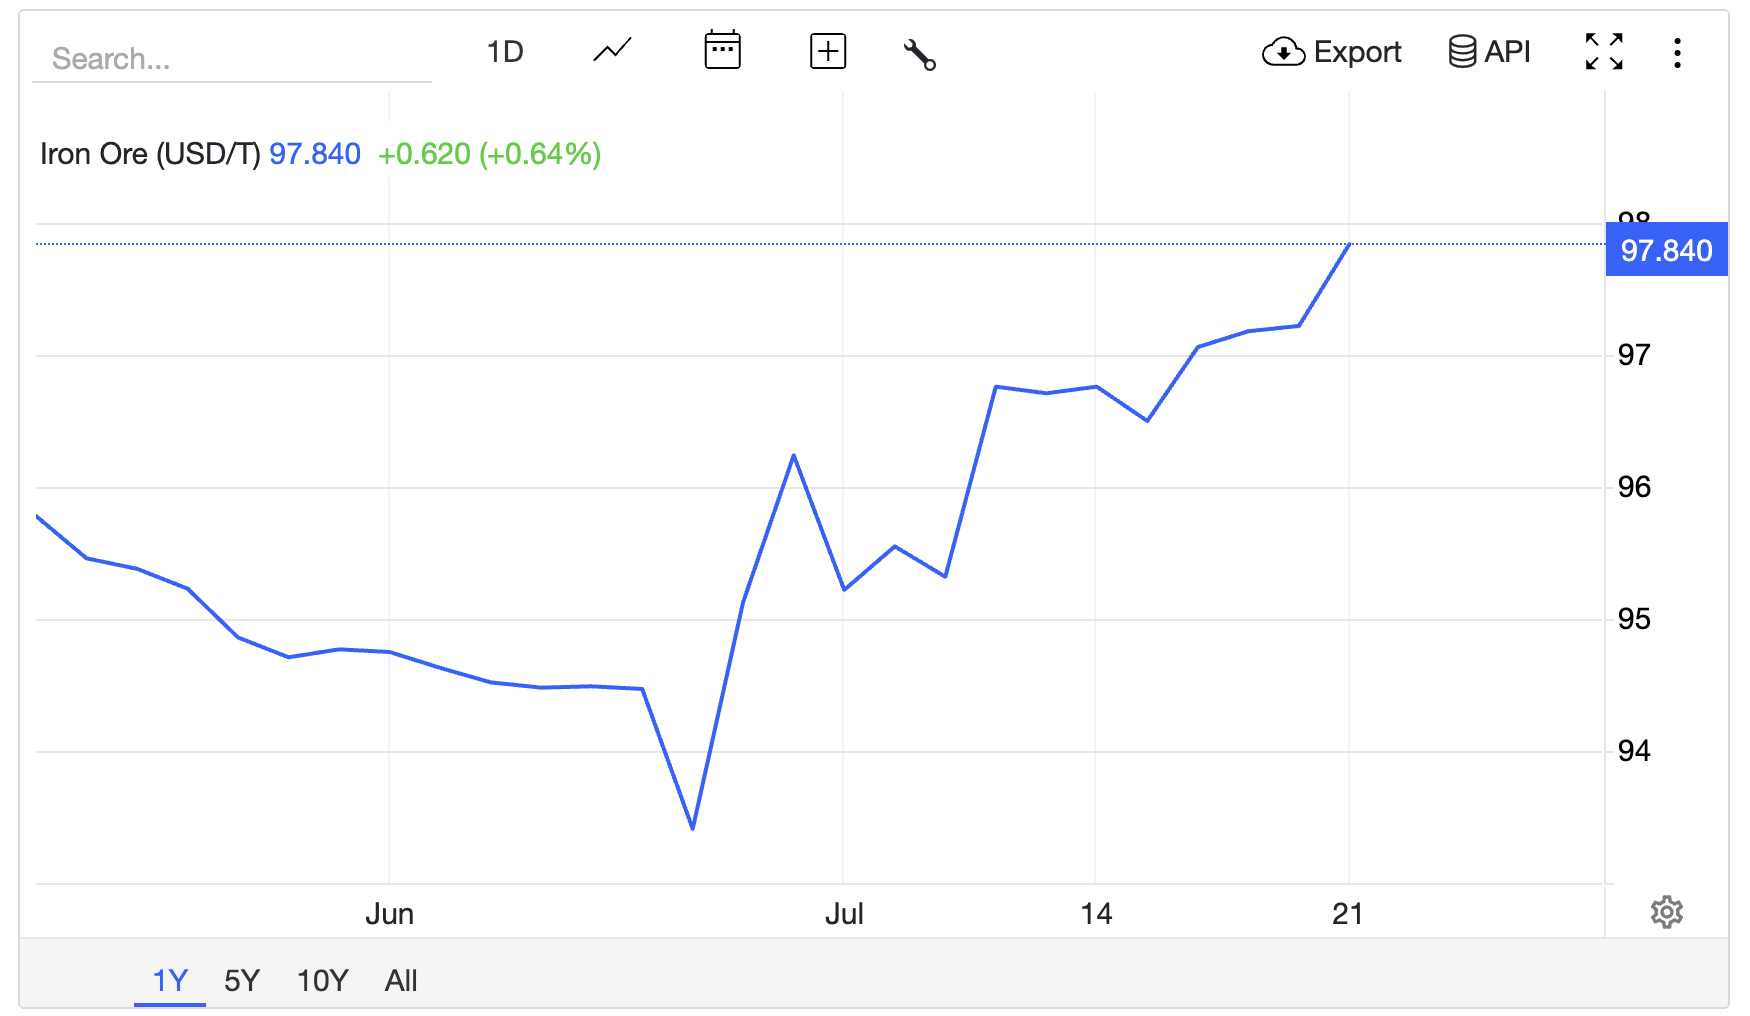
Task: Show the All time range
Action: pos(401,980)
